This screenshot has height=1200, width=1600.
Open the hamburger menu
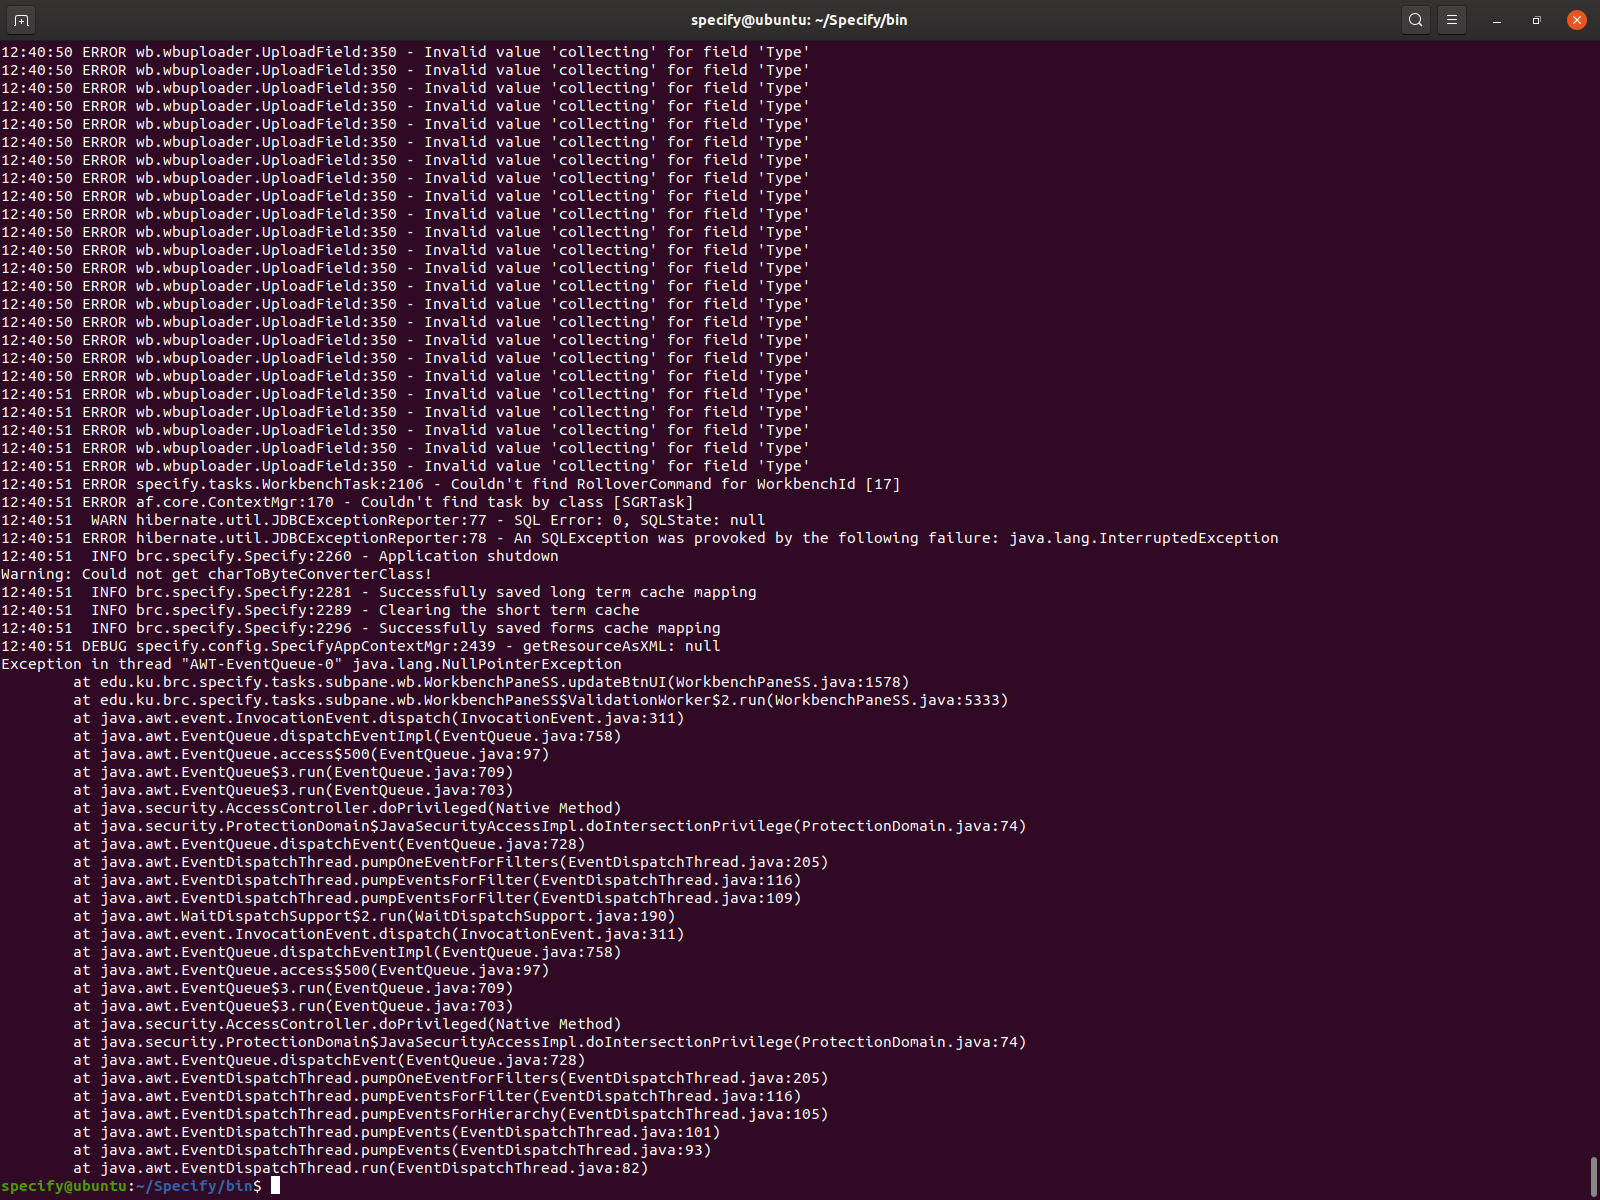pos(1451,19)
